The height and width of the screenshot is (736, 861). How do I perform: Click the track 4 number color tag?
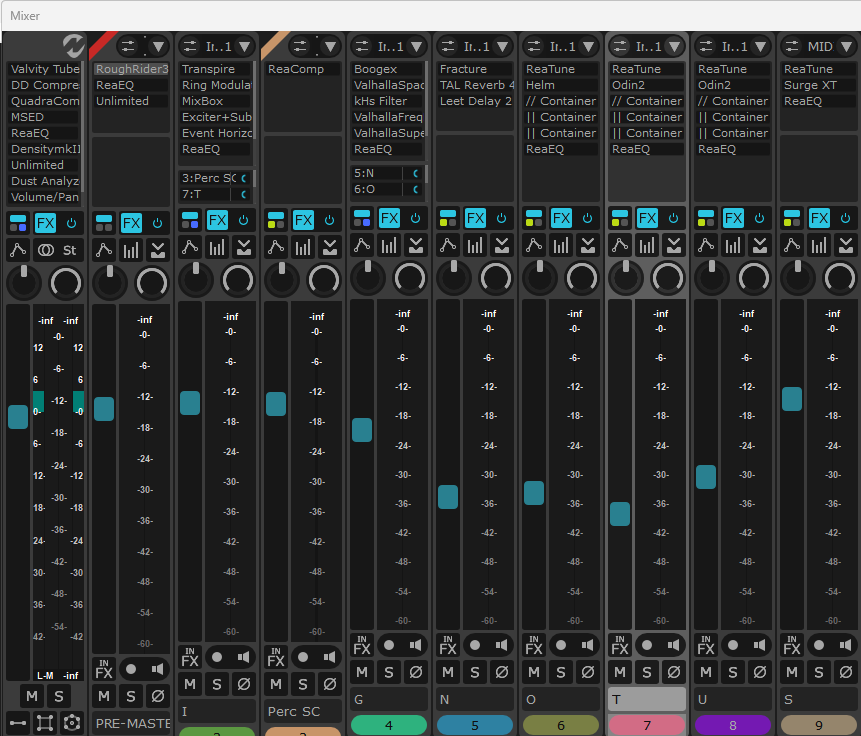pos(389,725)
